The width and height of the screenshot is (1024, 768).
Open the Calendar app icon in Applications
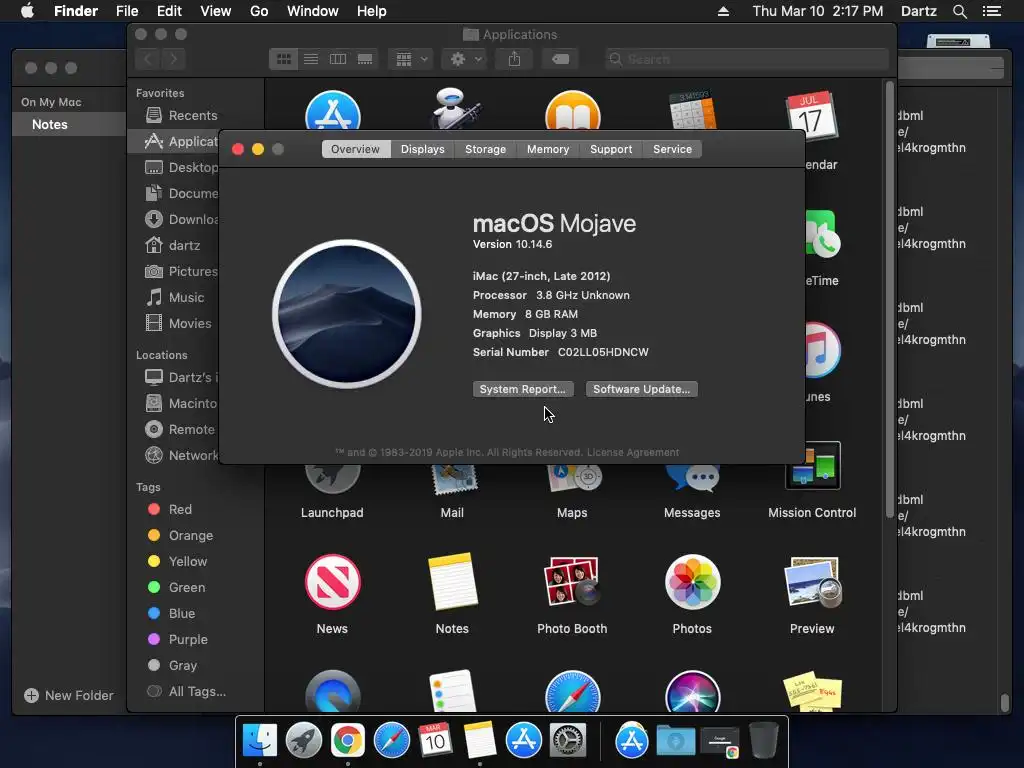tap(811, 116)
